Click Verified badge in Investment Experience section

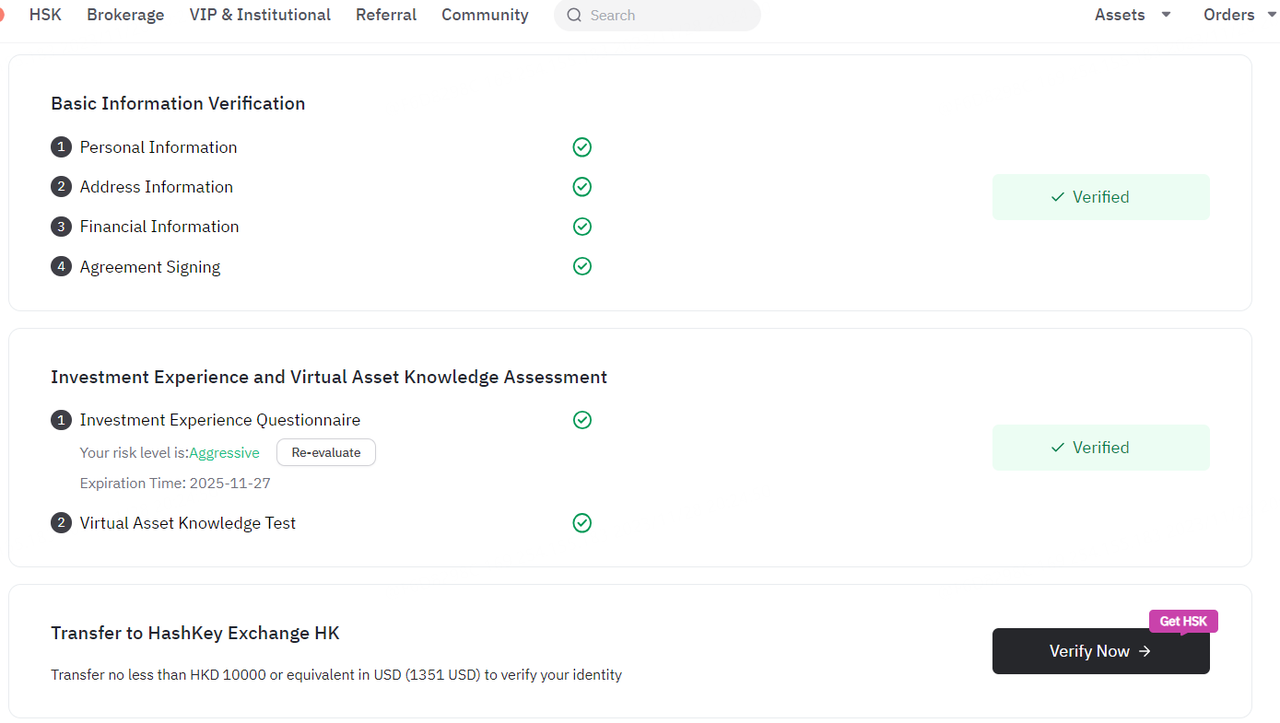click(1101, 448)
